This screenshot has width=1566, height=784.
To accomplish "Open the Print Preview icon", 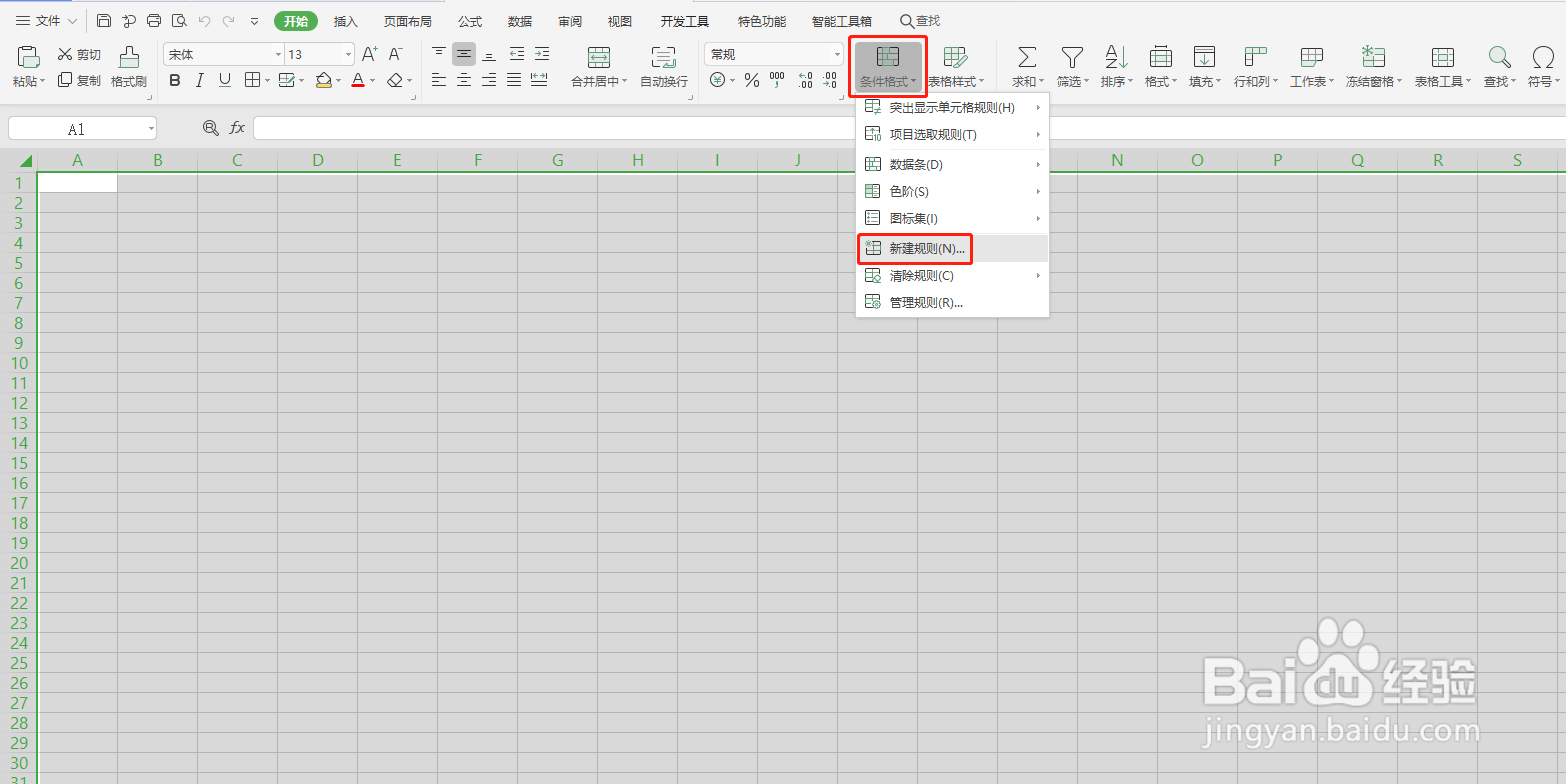I will pyautogui.click(x=179, y=21).
